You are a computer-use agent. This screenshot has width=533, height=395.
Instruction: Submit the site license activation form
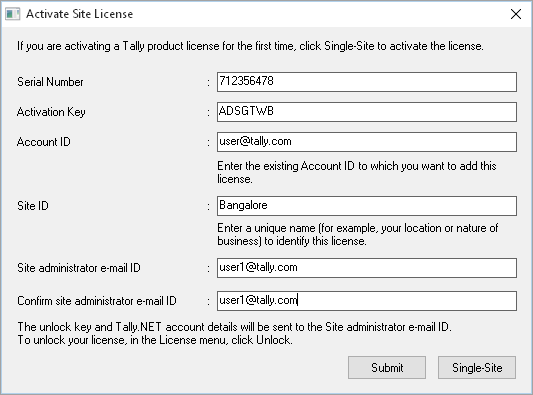387,367
